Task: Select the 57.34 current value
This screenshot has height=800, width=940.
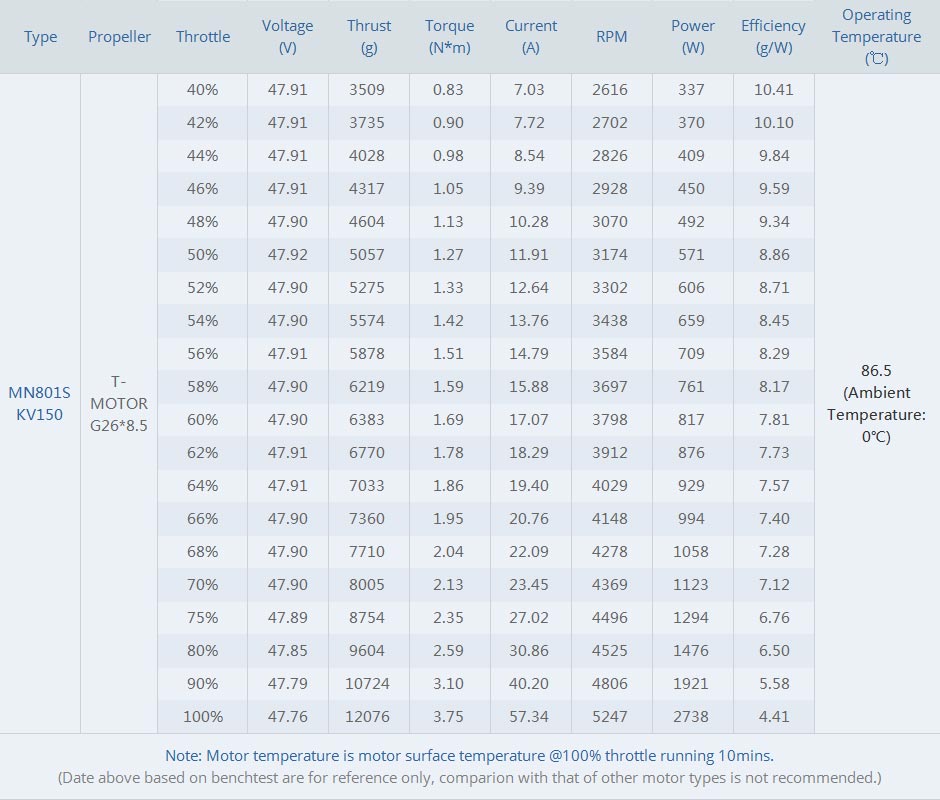Action: click(529, 717)
